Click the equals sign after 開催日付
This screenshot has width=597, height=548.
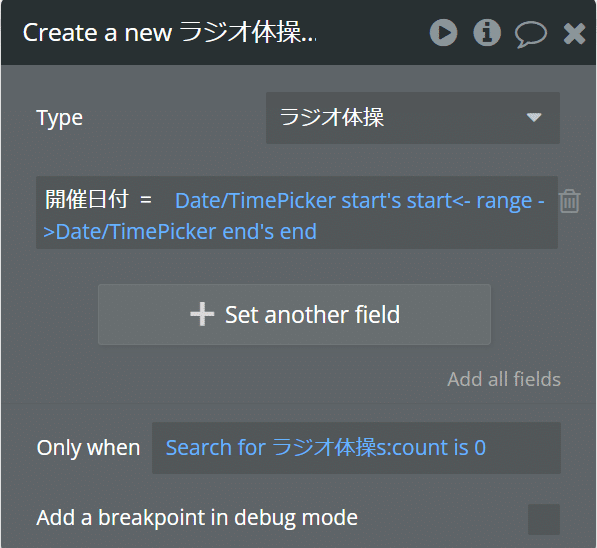pyautogui.click(x=146, y=200)
